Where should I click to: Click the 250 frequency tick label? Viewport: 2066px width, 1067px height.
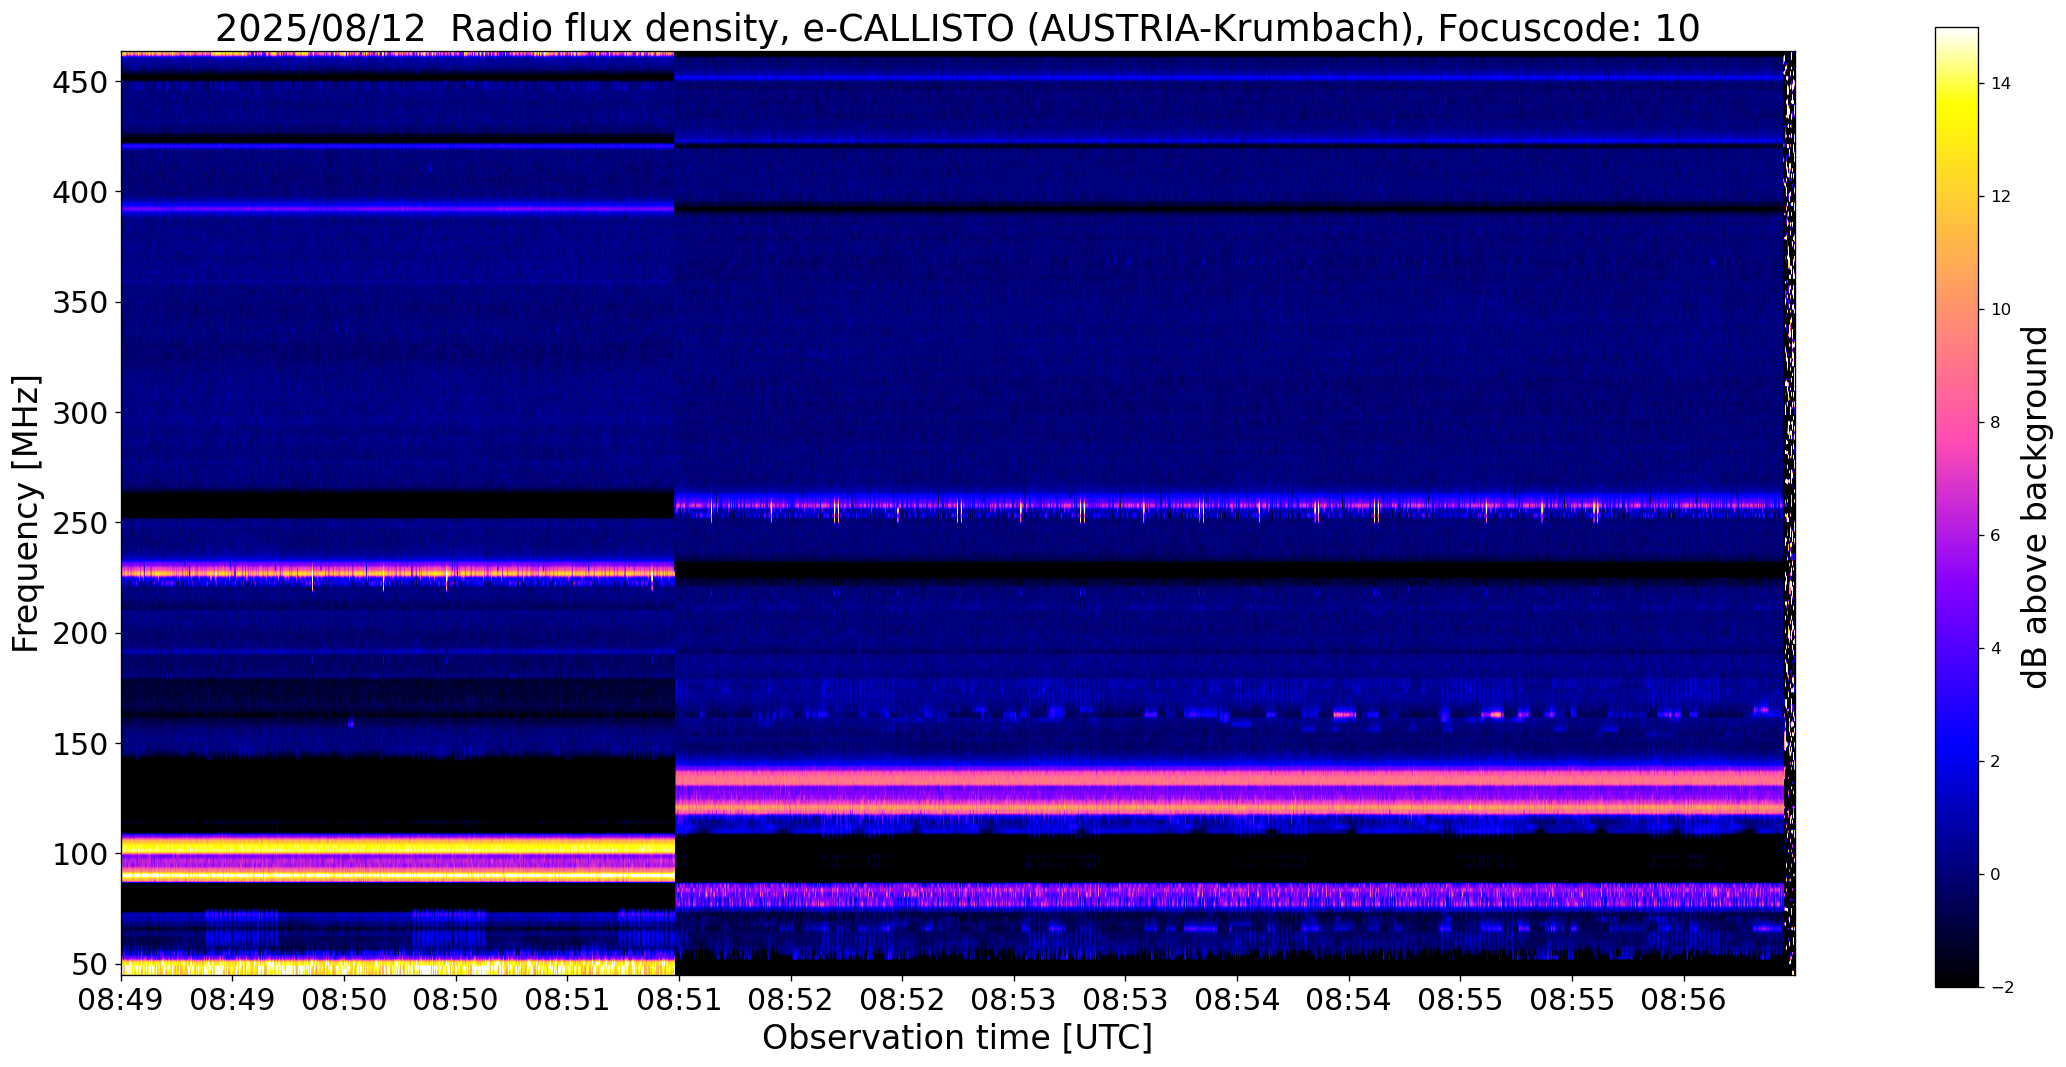(x=79, y=523)
